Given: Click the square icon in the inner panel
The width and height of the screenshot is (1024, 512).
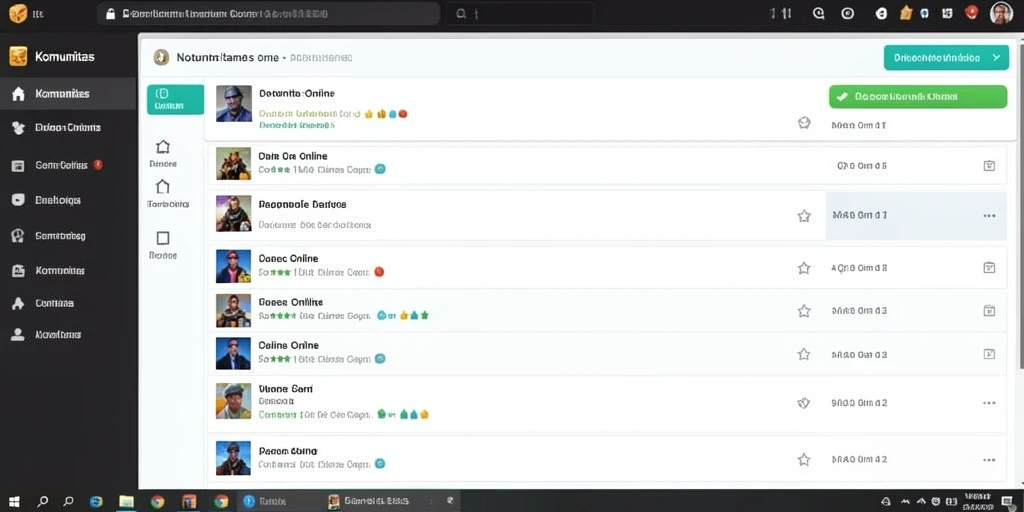Looking at the screenshot, I should coord(163,238).
